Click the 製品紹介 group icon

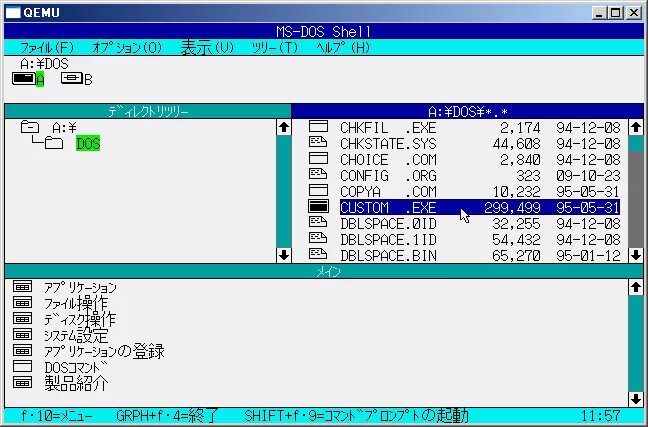pos(22,382)
